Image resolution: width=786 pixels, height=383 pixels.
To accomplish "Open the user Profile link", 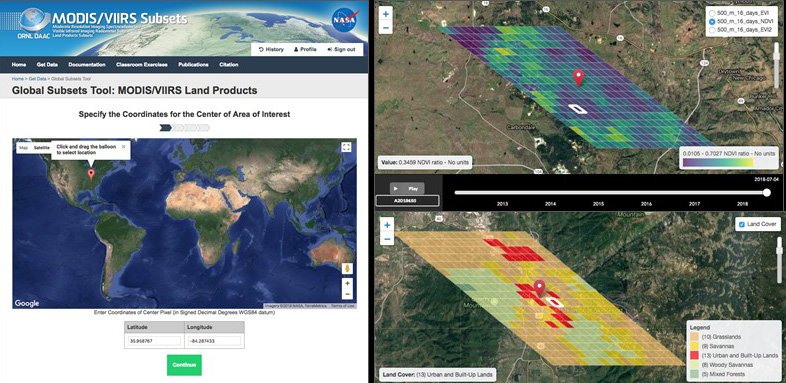I will [x=305, y=49].
